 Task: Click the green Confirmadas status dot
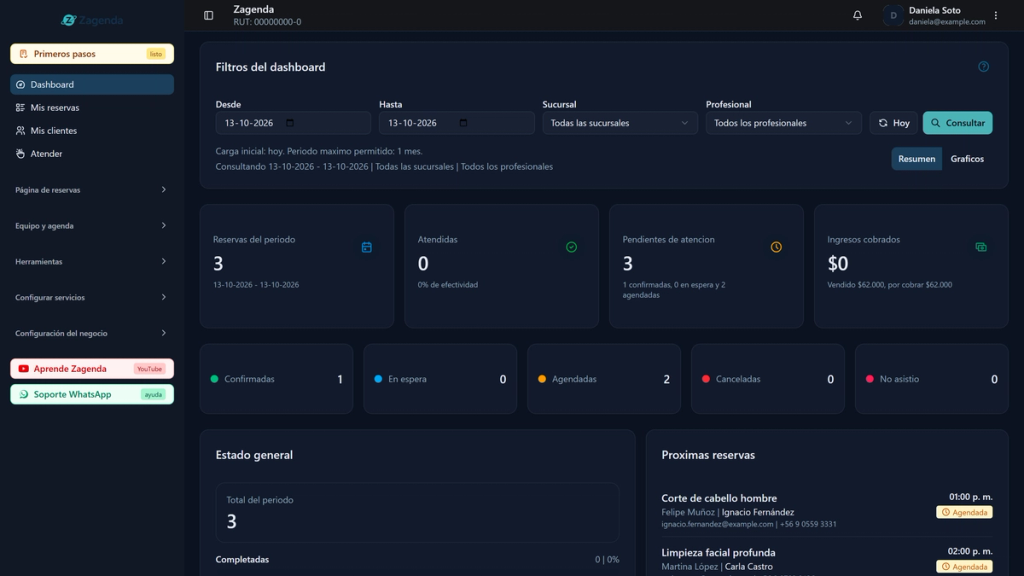point(214,379)
